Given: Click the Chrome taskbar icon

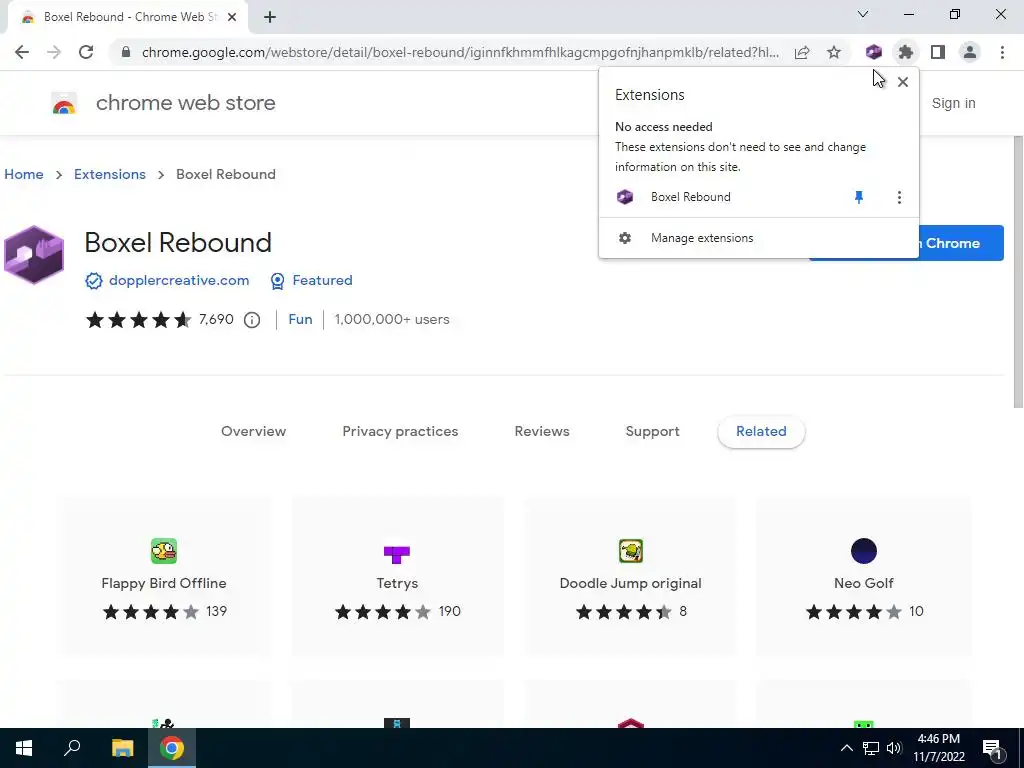Looking at the screenshot, I should click(172, 748).
